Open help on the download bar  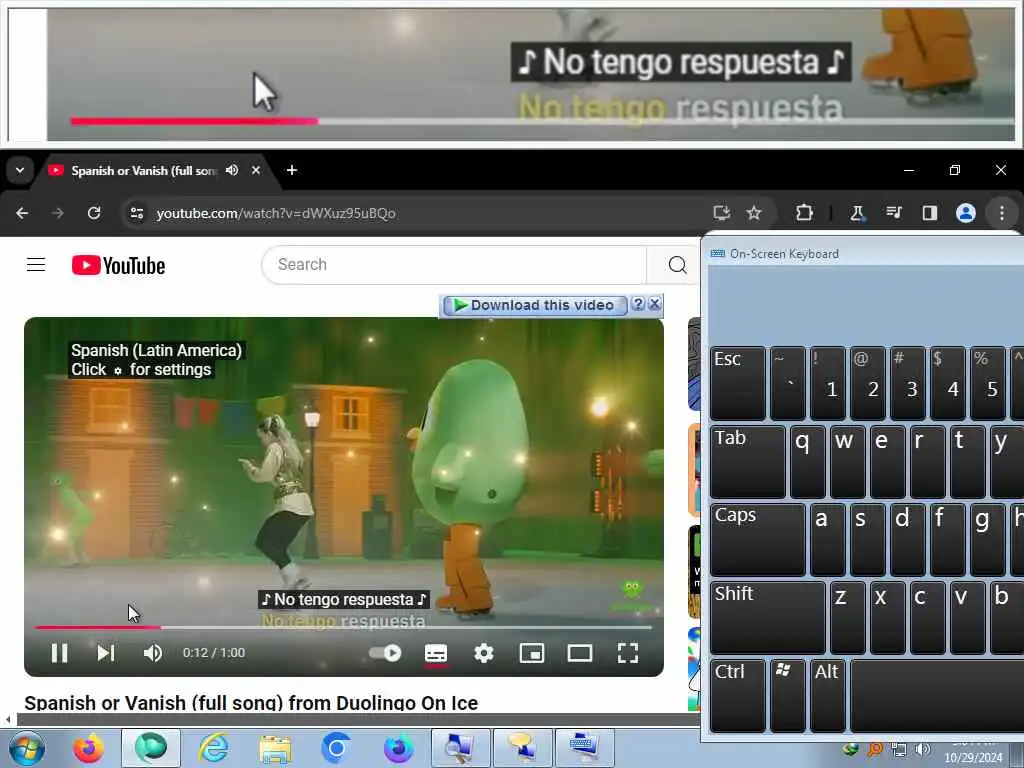638,304
